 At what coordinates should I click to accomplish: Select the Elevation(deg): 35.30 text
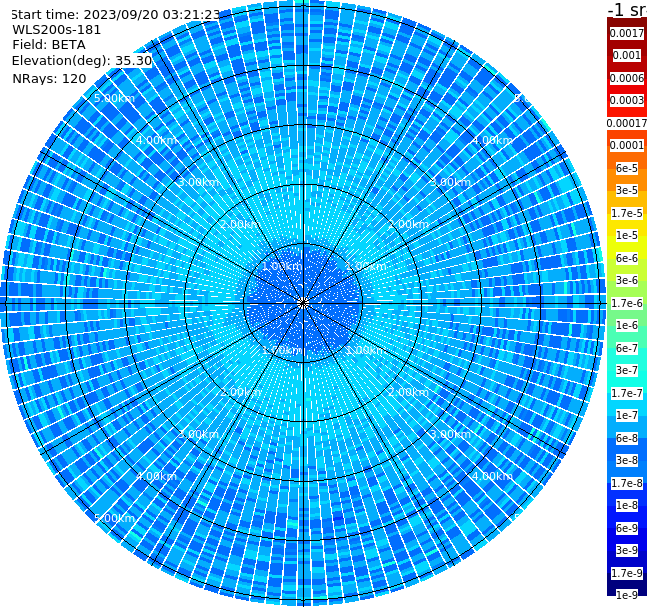tap(82, 61)
